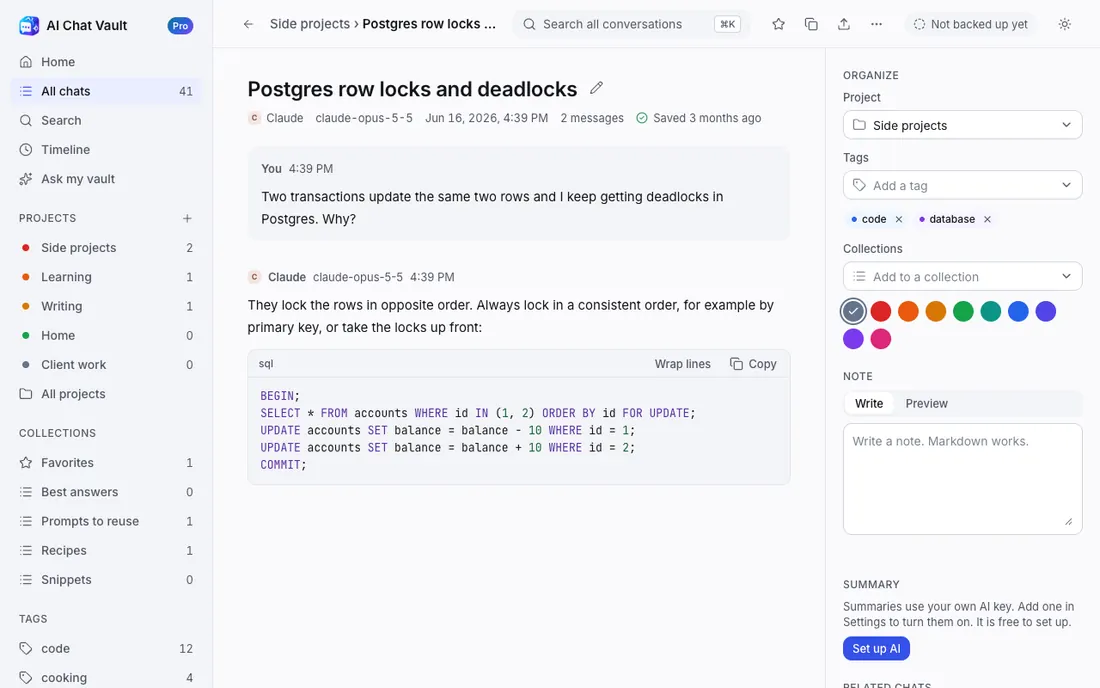Screen dimensions: 1100x688
Task: Pick the indigo color swatch
Action: click(x=1045, y=311)
